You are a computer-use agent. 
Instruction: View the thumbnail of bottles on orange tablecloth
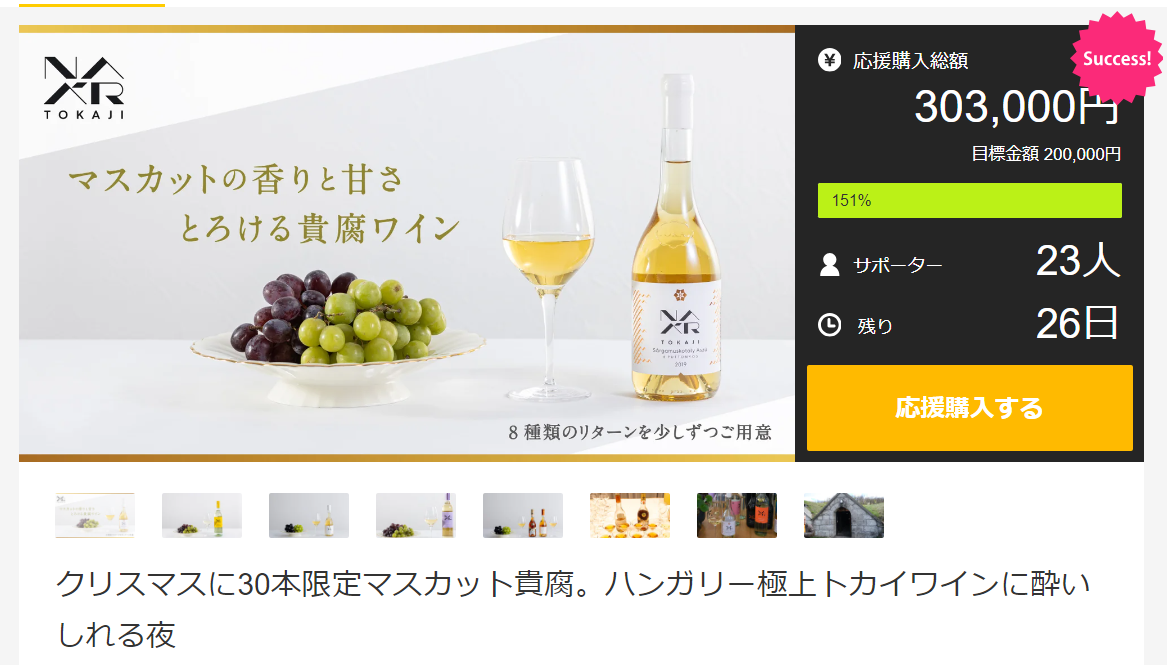630,515
